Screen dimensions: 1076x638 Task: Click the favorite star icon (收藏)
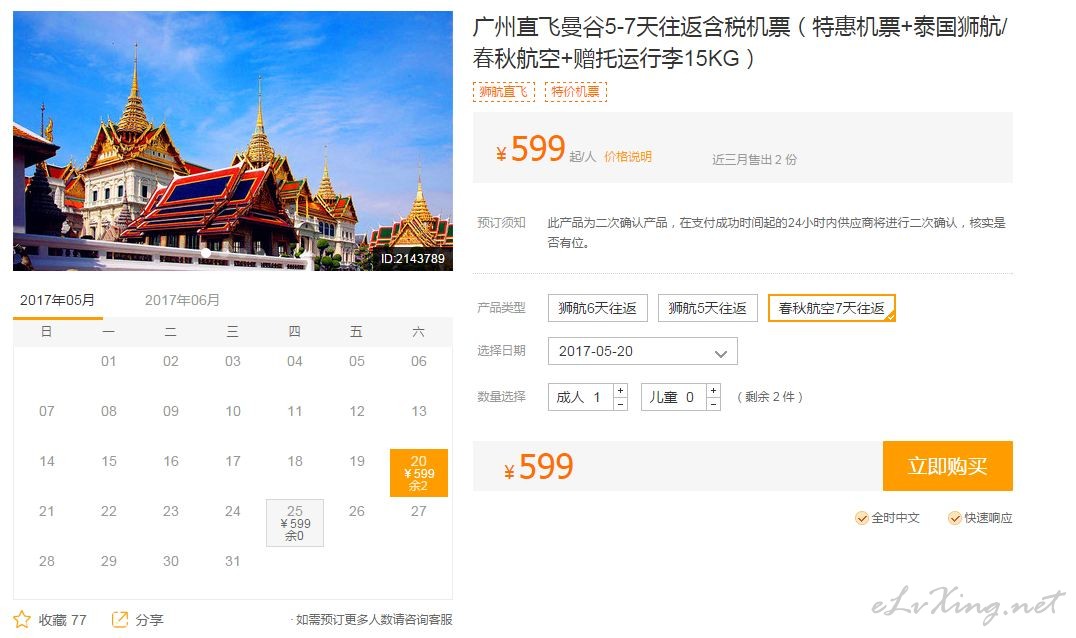[22, 619]
